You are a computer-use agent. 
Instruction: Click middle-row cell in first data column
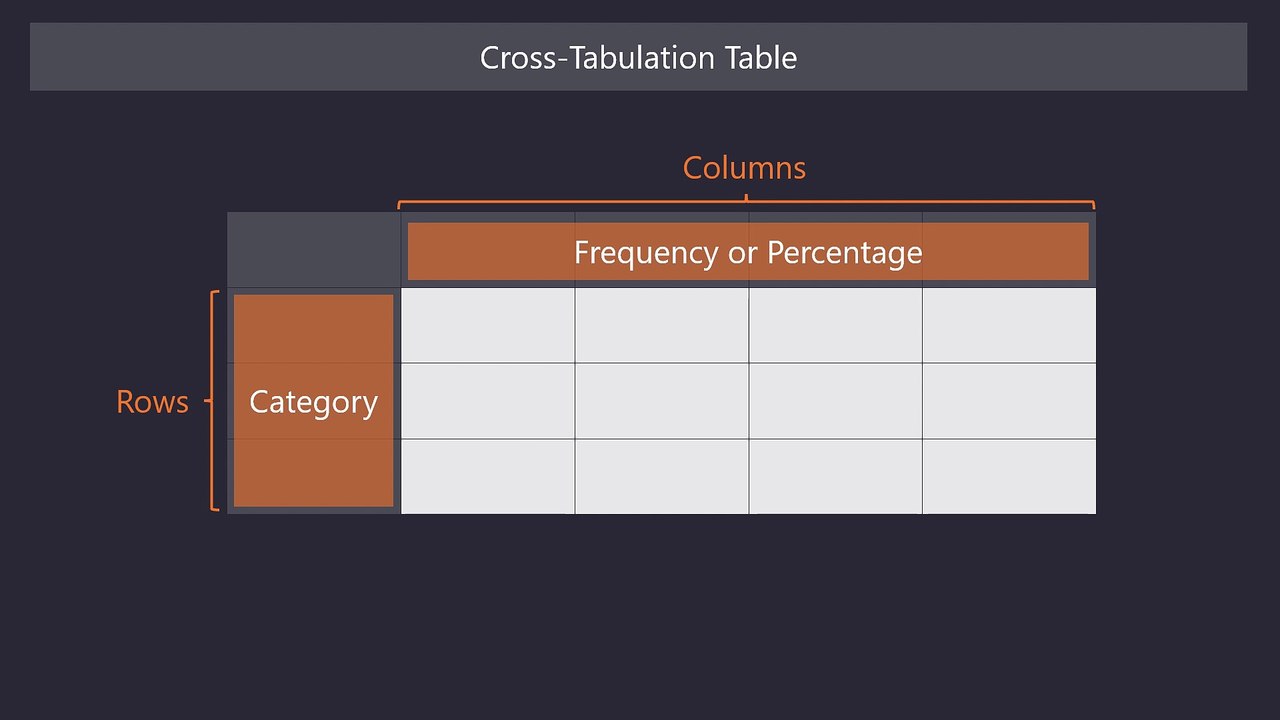488,401
